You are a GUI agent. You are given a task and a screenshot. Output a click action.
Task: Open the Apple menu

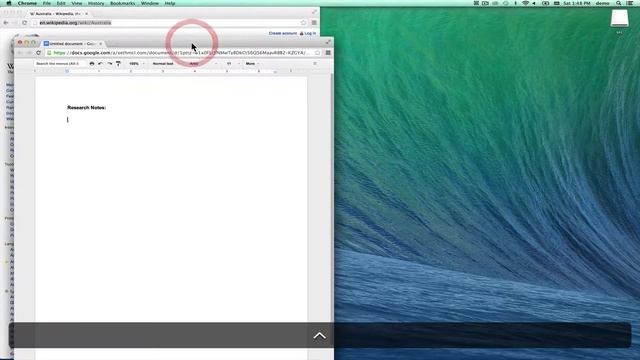9,3
